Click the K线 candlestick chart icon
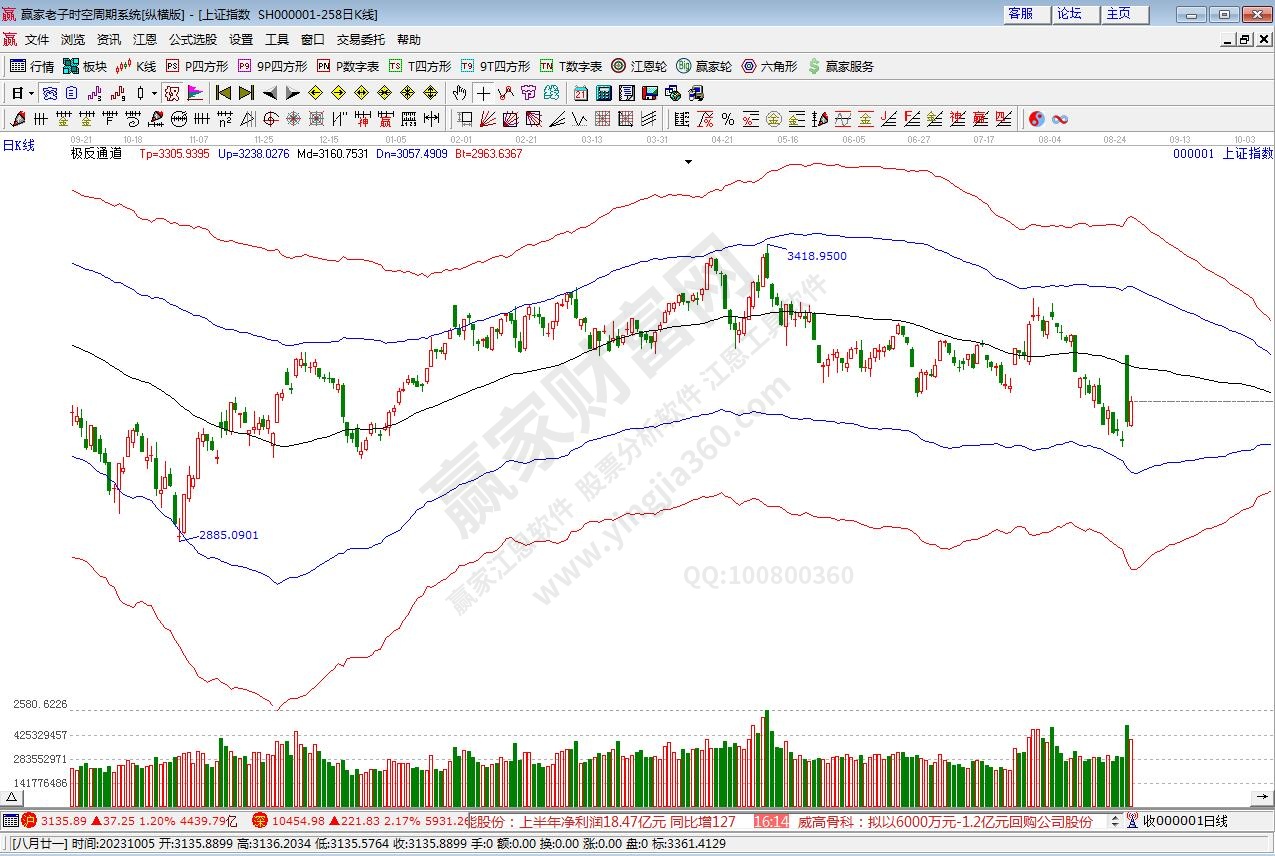The image size is (1275, 856). (x=136, y=67)
